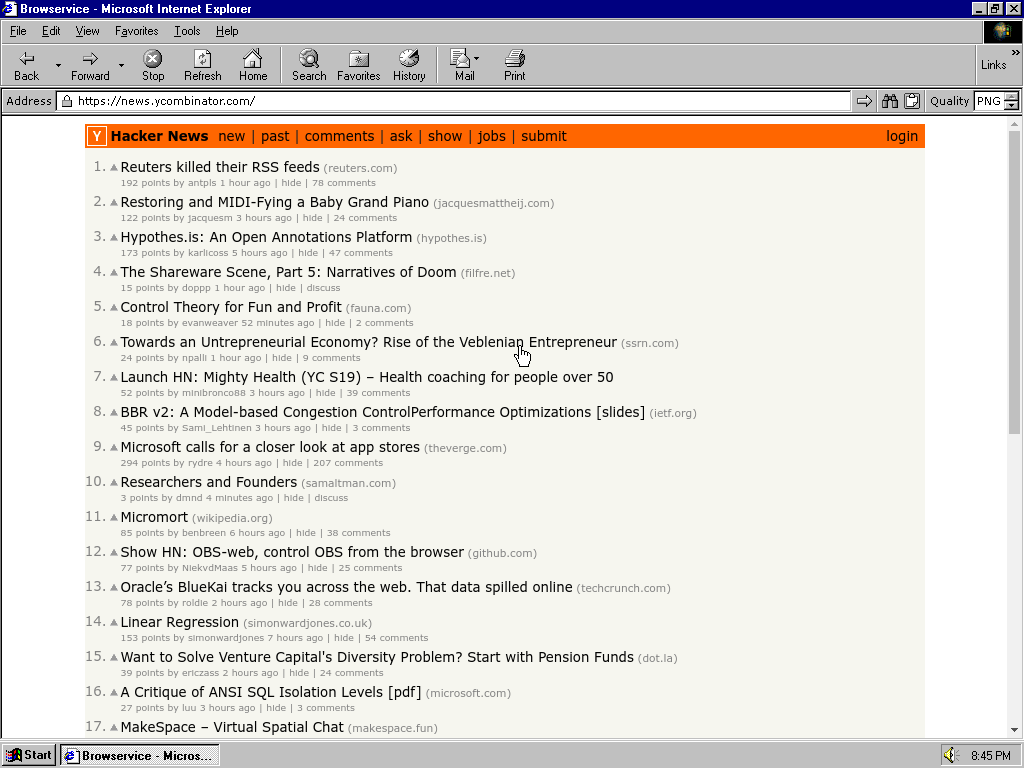Upvote the Reuters RSS feeds story
Image resolution: width=1024 pixels, height=768 pixels.
tap(114, 168)
